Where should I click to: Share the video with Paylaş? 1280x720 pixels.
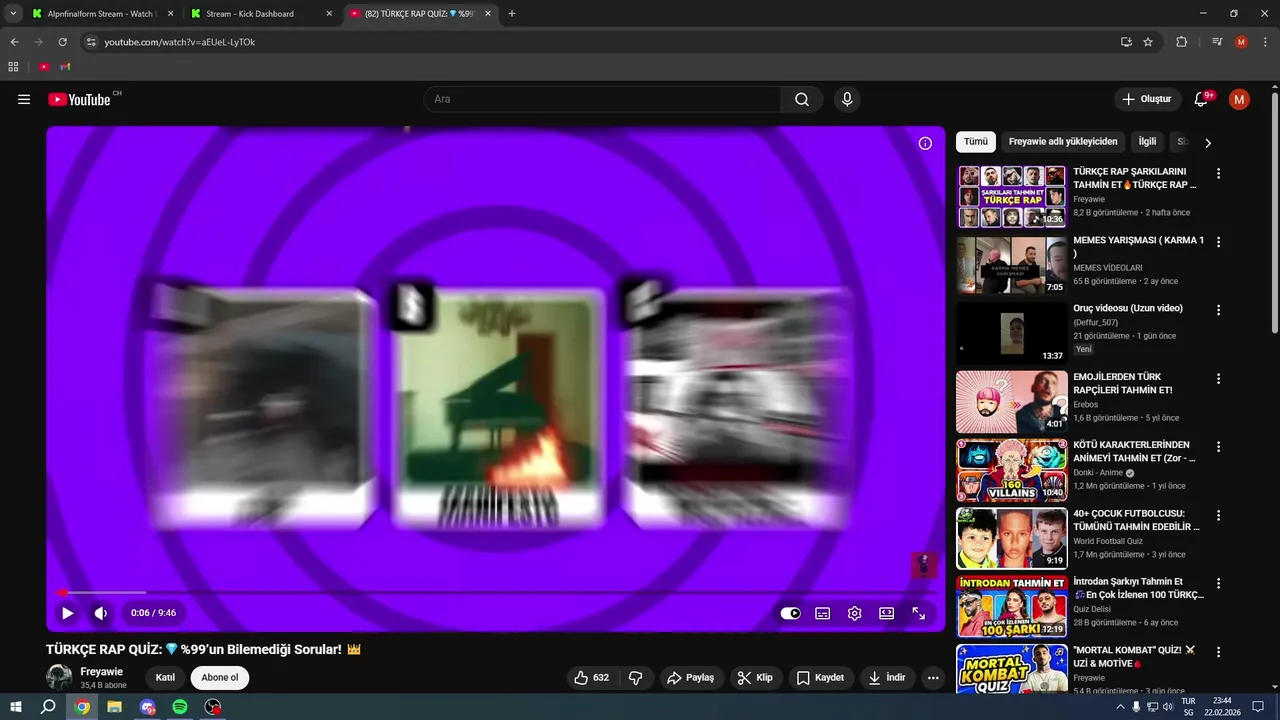point(691,677)
